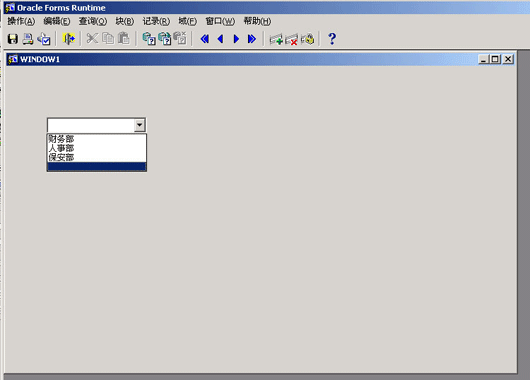Click the Print toolbar icon
530x380 pixels.
28,39
